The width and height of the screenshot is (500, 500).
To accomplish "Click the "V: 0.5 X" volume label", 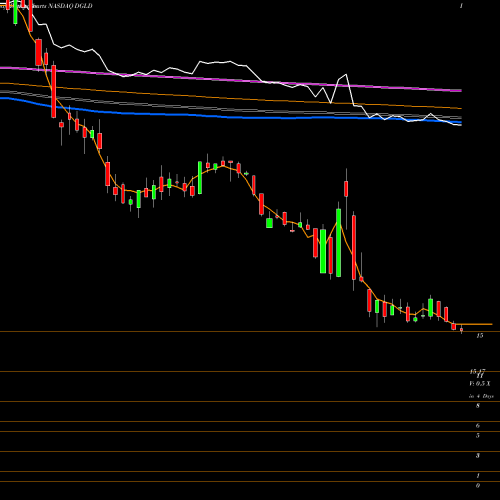I will [x=480, y=384].
